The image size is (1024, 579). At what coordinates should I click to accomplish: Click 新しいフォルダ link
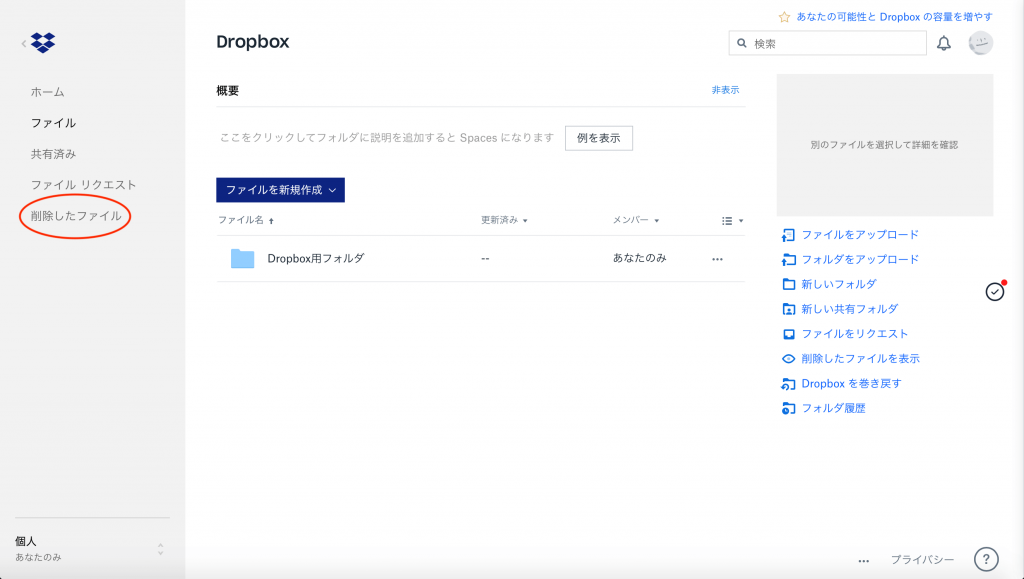point(839,284)
